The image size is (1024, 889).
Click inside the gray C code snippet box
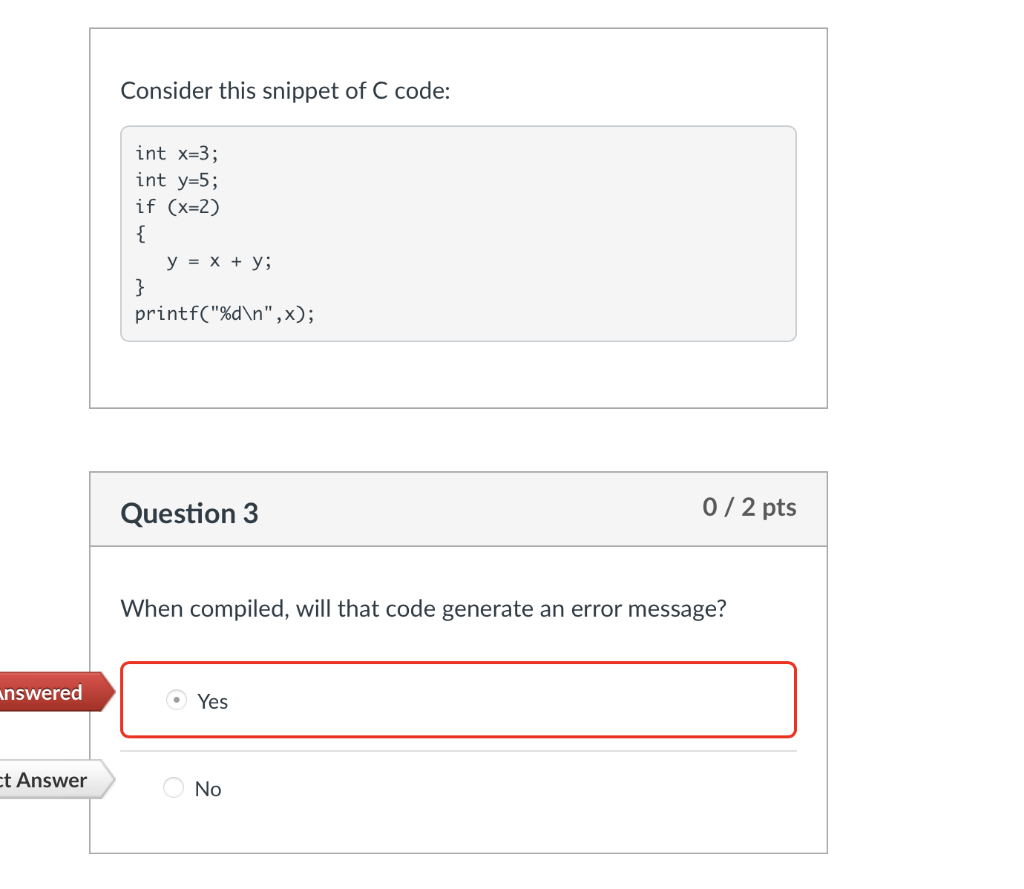point(458,233)
